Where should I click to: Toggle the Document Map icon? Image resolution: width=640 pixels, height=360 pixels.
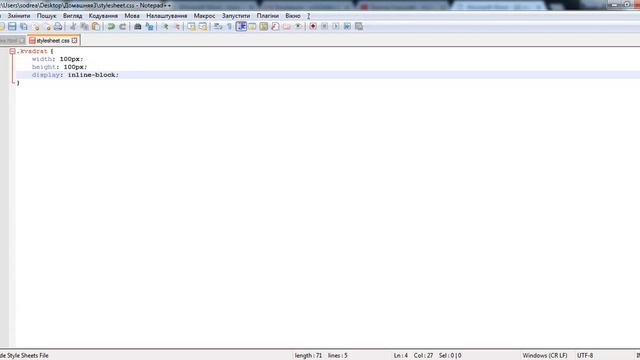pos(264,27)
